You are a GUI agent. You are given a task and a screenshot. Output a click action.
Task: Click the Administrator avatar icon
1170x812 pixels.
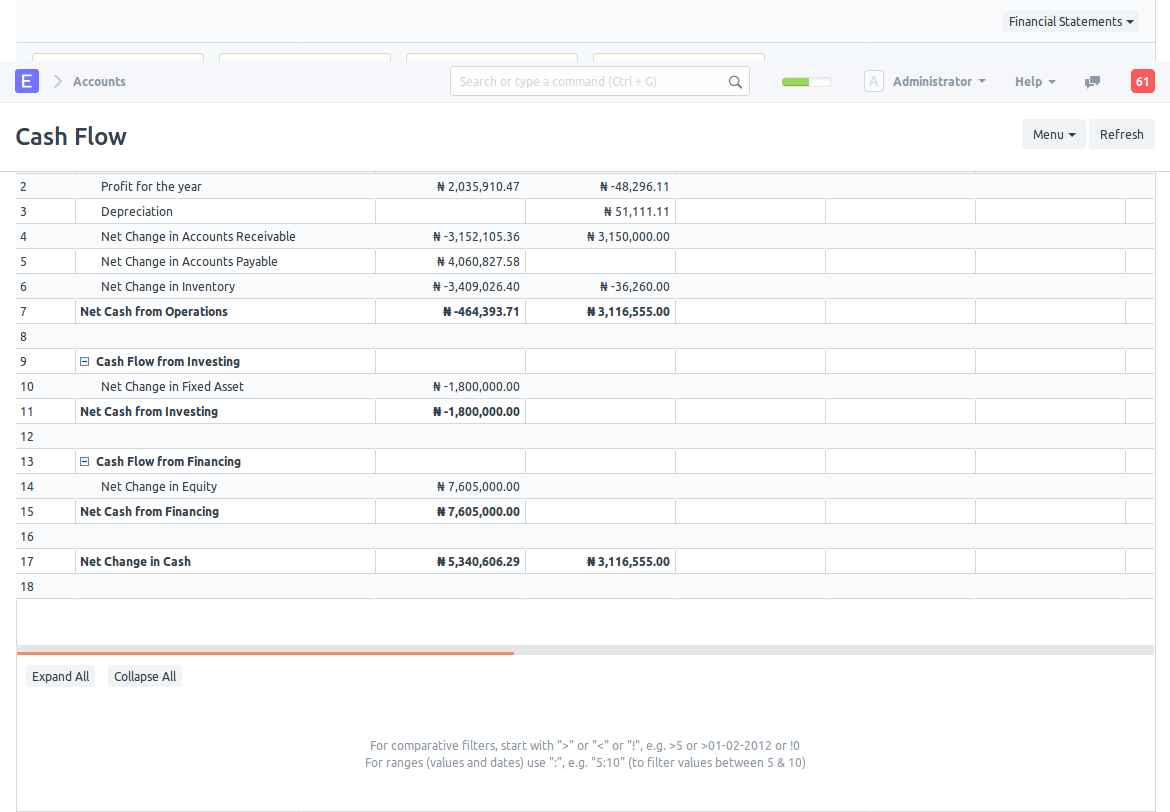click(874, 82)
